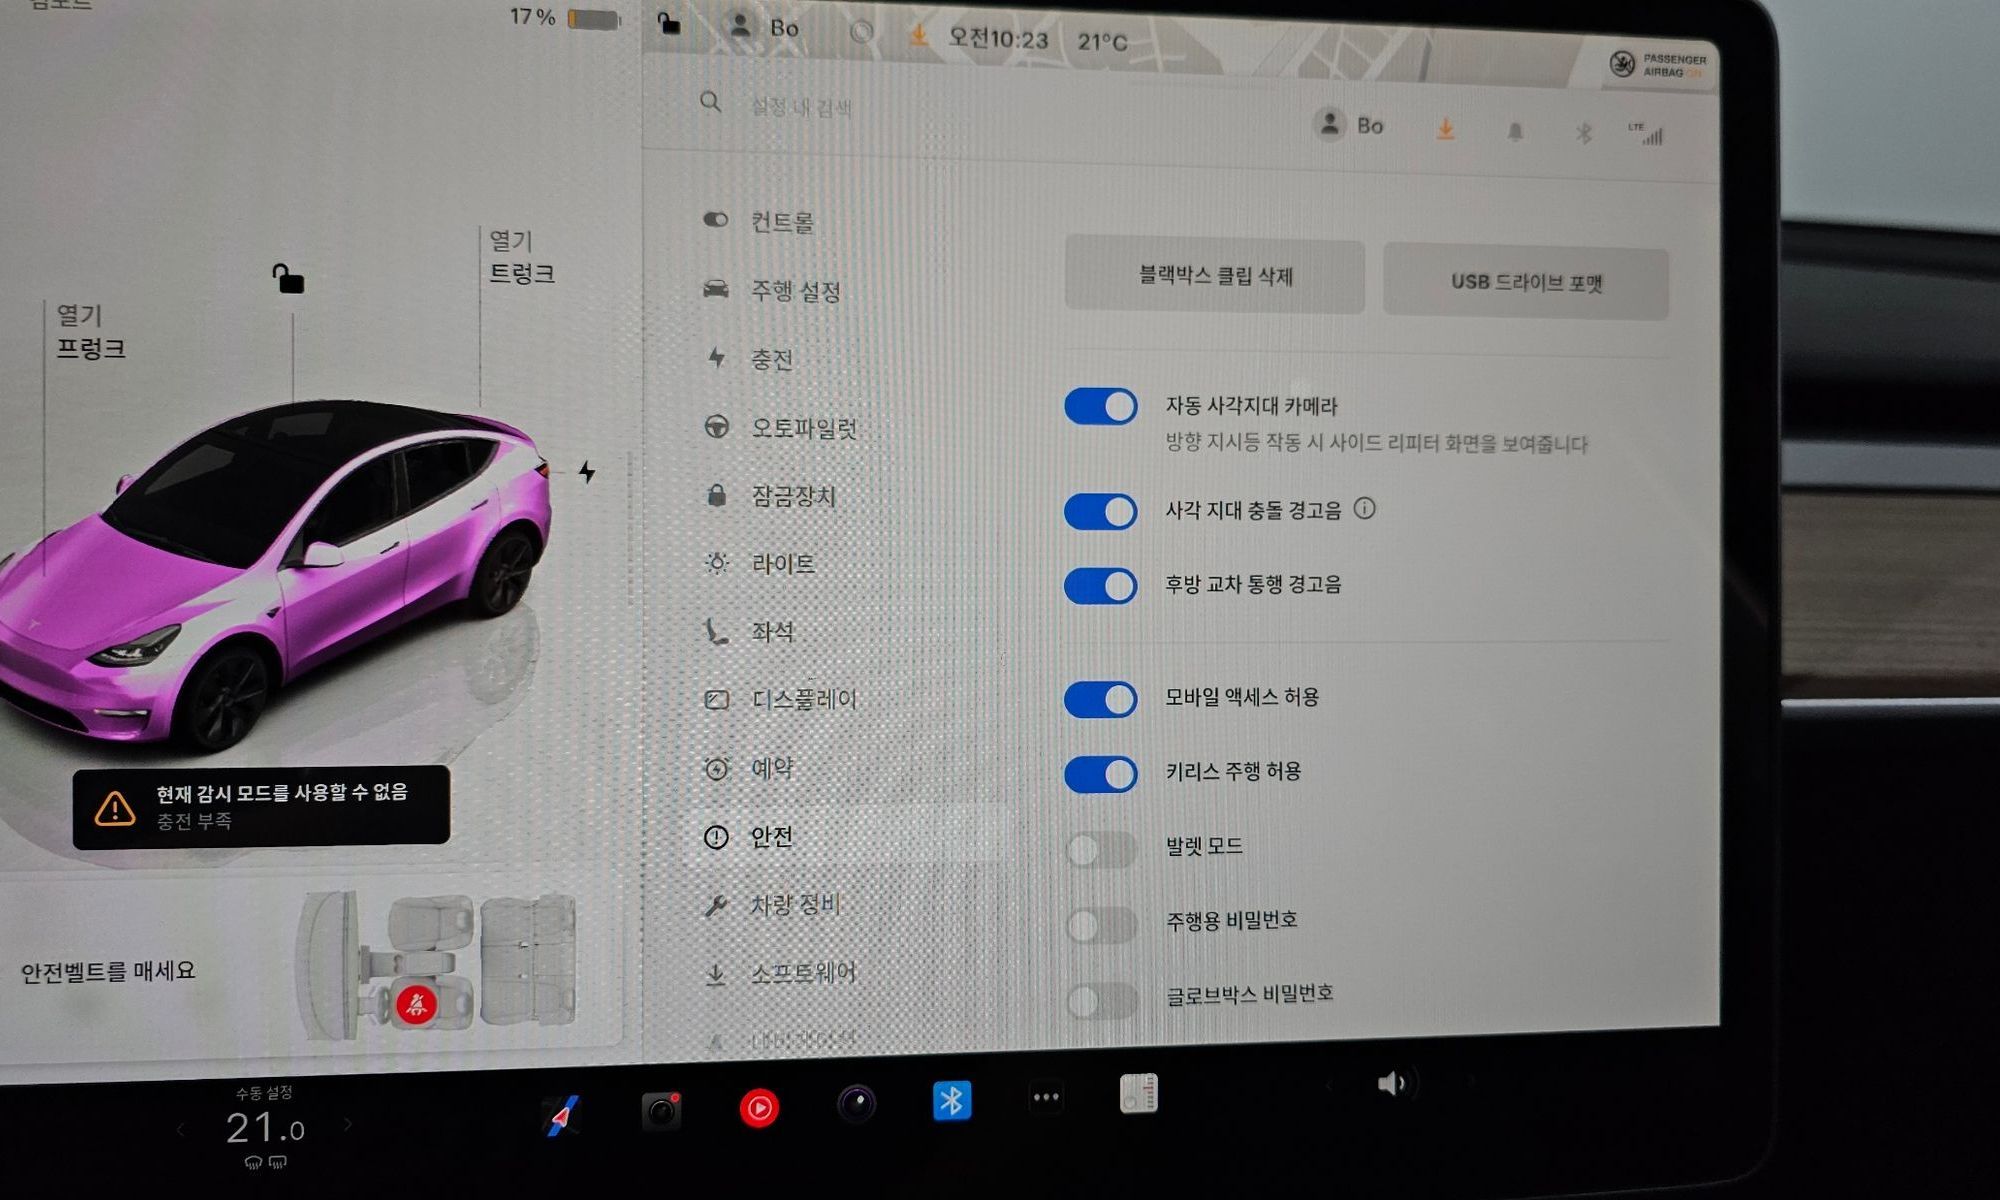Open the Bluetooth app in dock
The height and width of the screenshot is (1200, 2000).
tap(952, 1101)
